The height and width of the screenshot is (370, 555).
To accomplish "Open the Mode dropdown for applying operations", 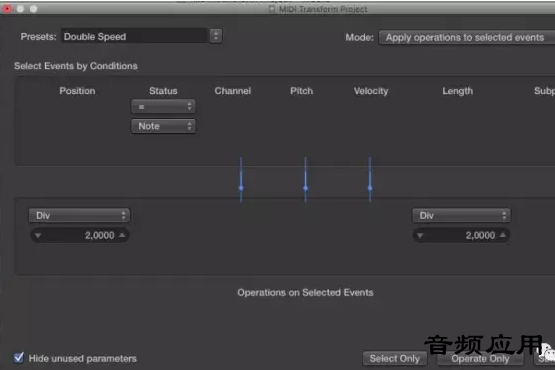I will coord(467,38).
